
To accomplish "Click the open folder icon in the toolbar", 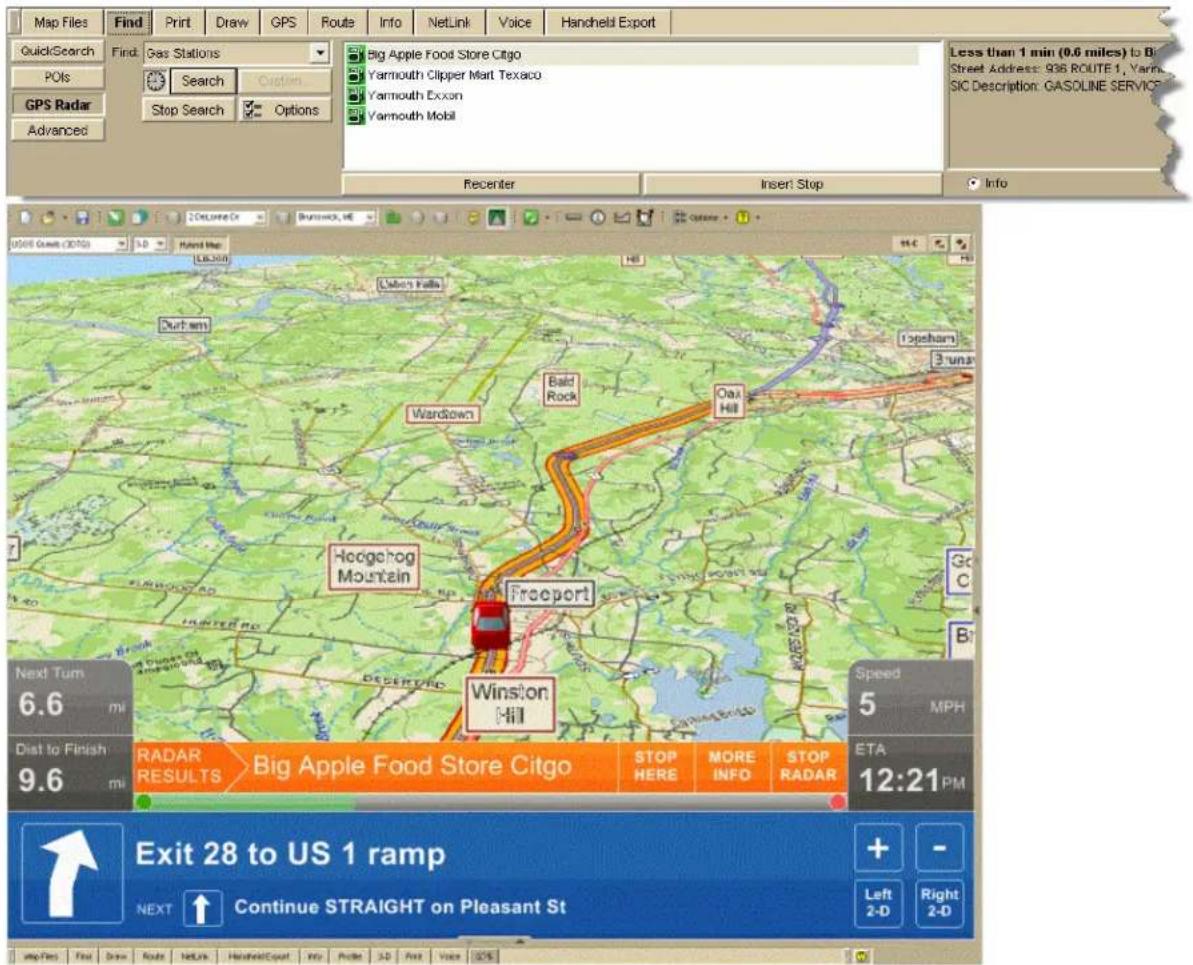I will click(48, 218).
